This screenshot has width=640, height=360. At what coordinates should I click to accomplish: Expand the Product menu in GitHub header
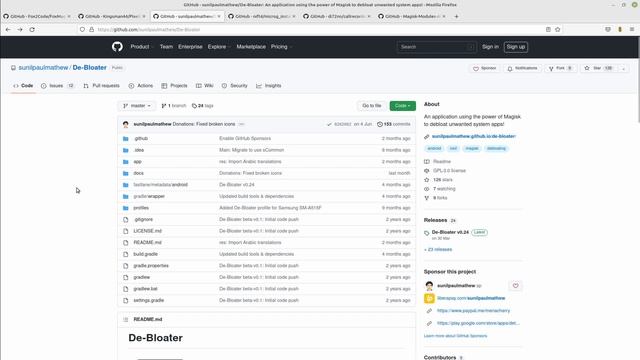pyautogui.click(x=141, y=47)
